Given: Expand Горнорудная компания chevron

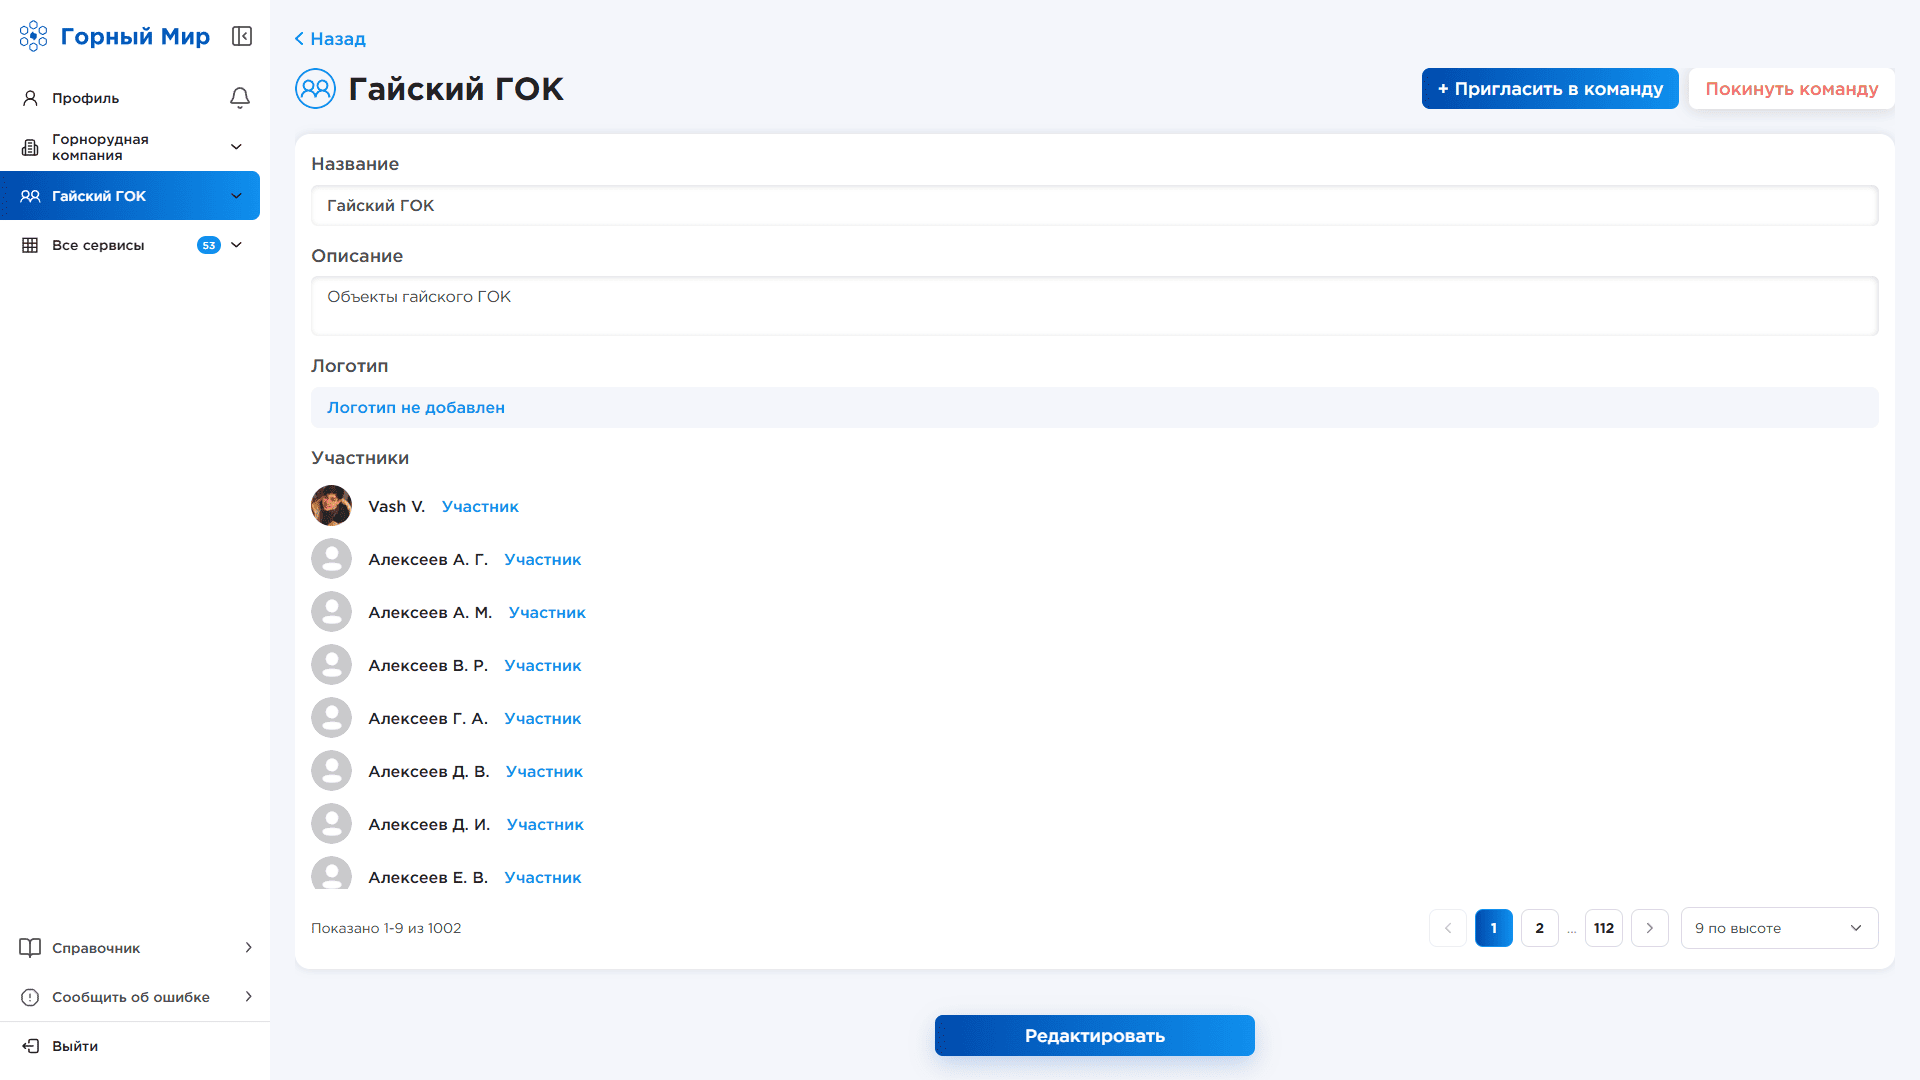Looking at the screenshot, I should pyautogui.click(x=236, y=147).
